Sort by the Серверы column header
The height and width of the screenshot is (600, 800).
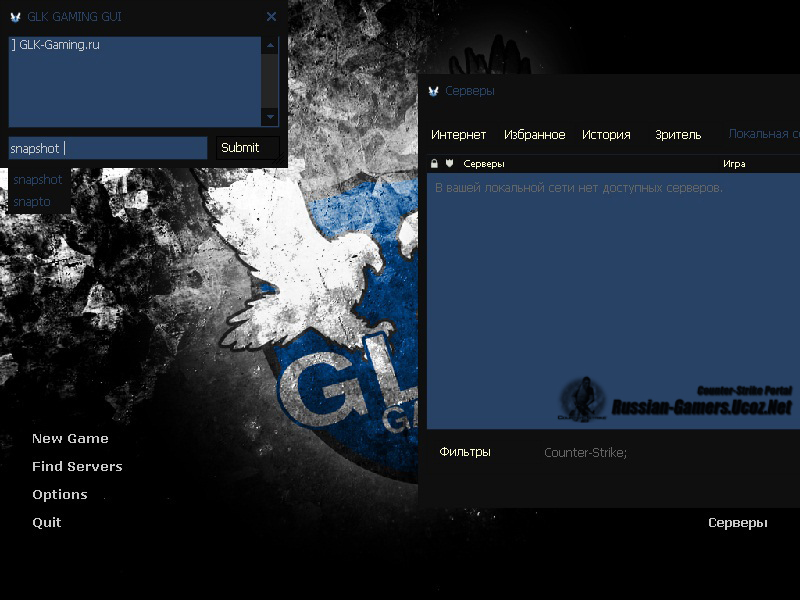coord(484,164)
